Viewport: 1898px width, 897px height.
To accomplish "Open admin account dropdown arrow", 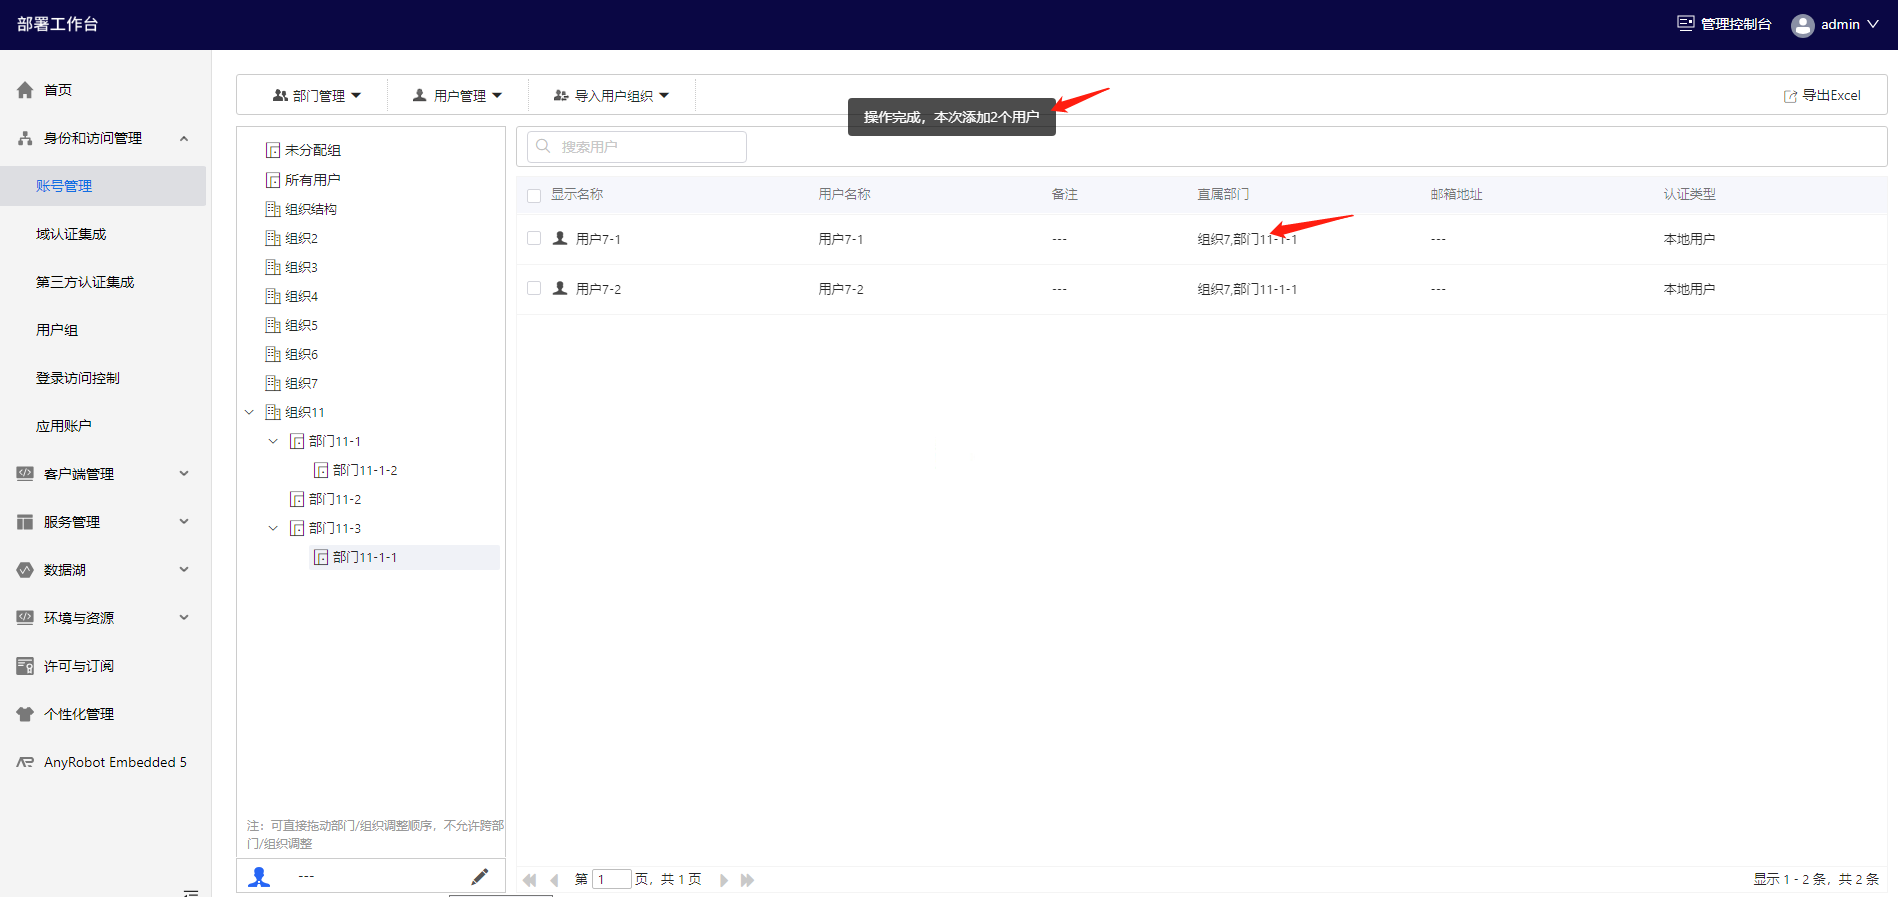I will [1873, 24].
